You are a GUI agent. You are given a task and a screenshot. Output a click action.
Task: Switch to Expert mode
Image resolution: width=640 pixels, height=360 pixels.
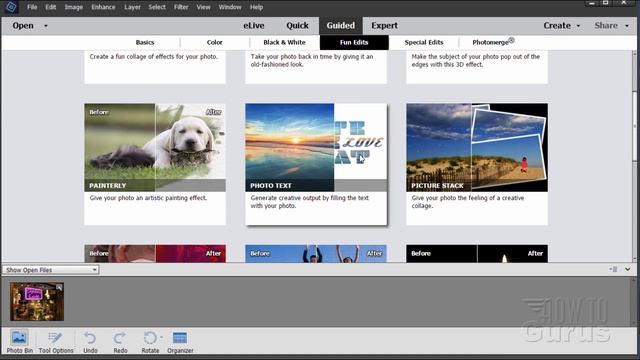[384, 25]
